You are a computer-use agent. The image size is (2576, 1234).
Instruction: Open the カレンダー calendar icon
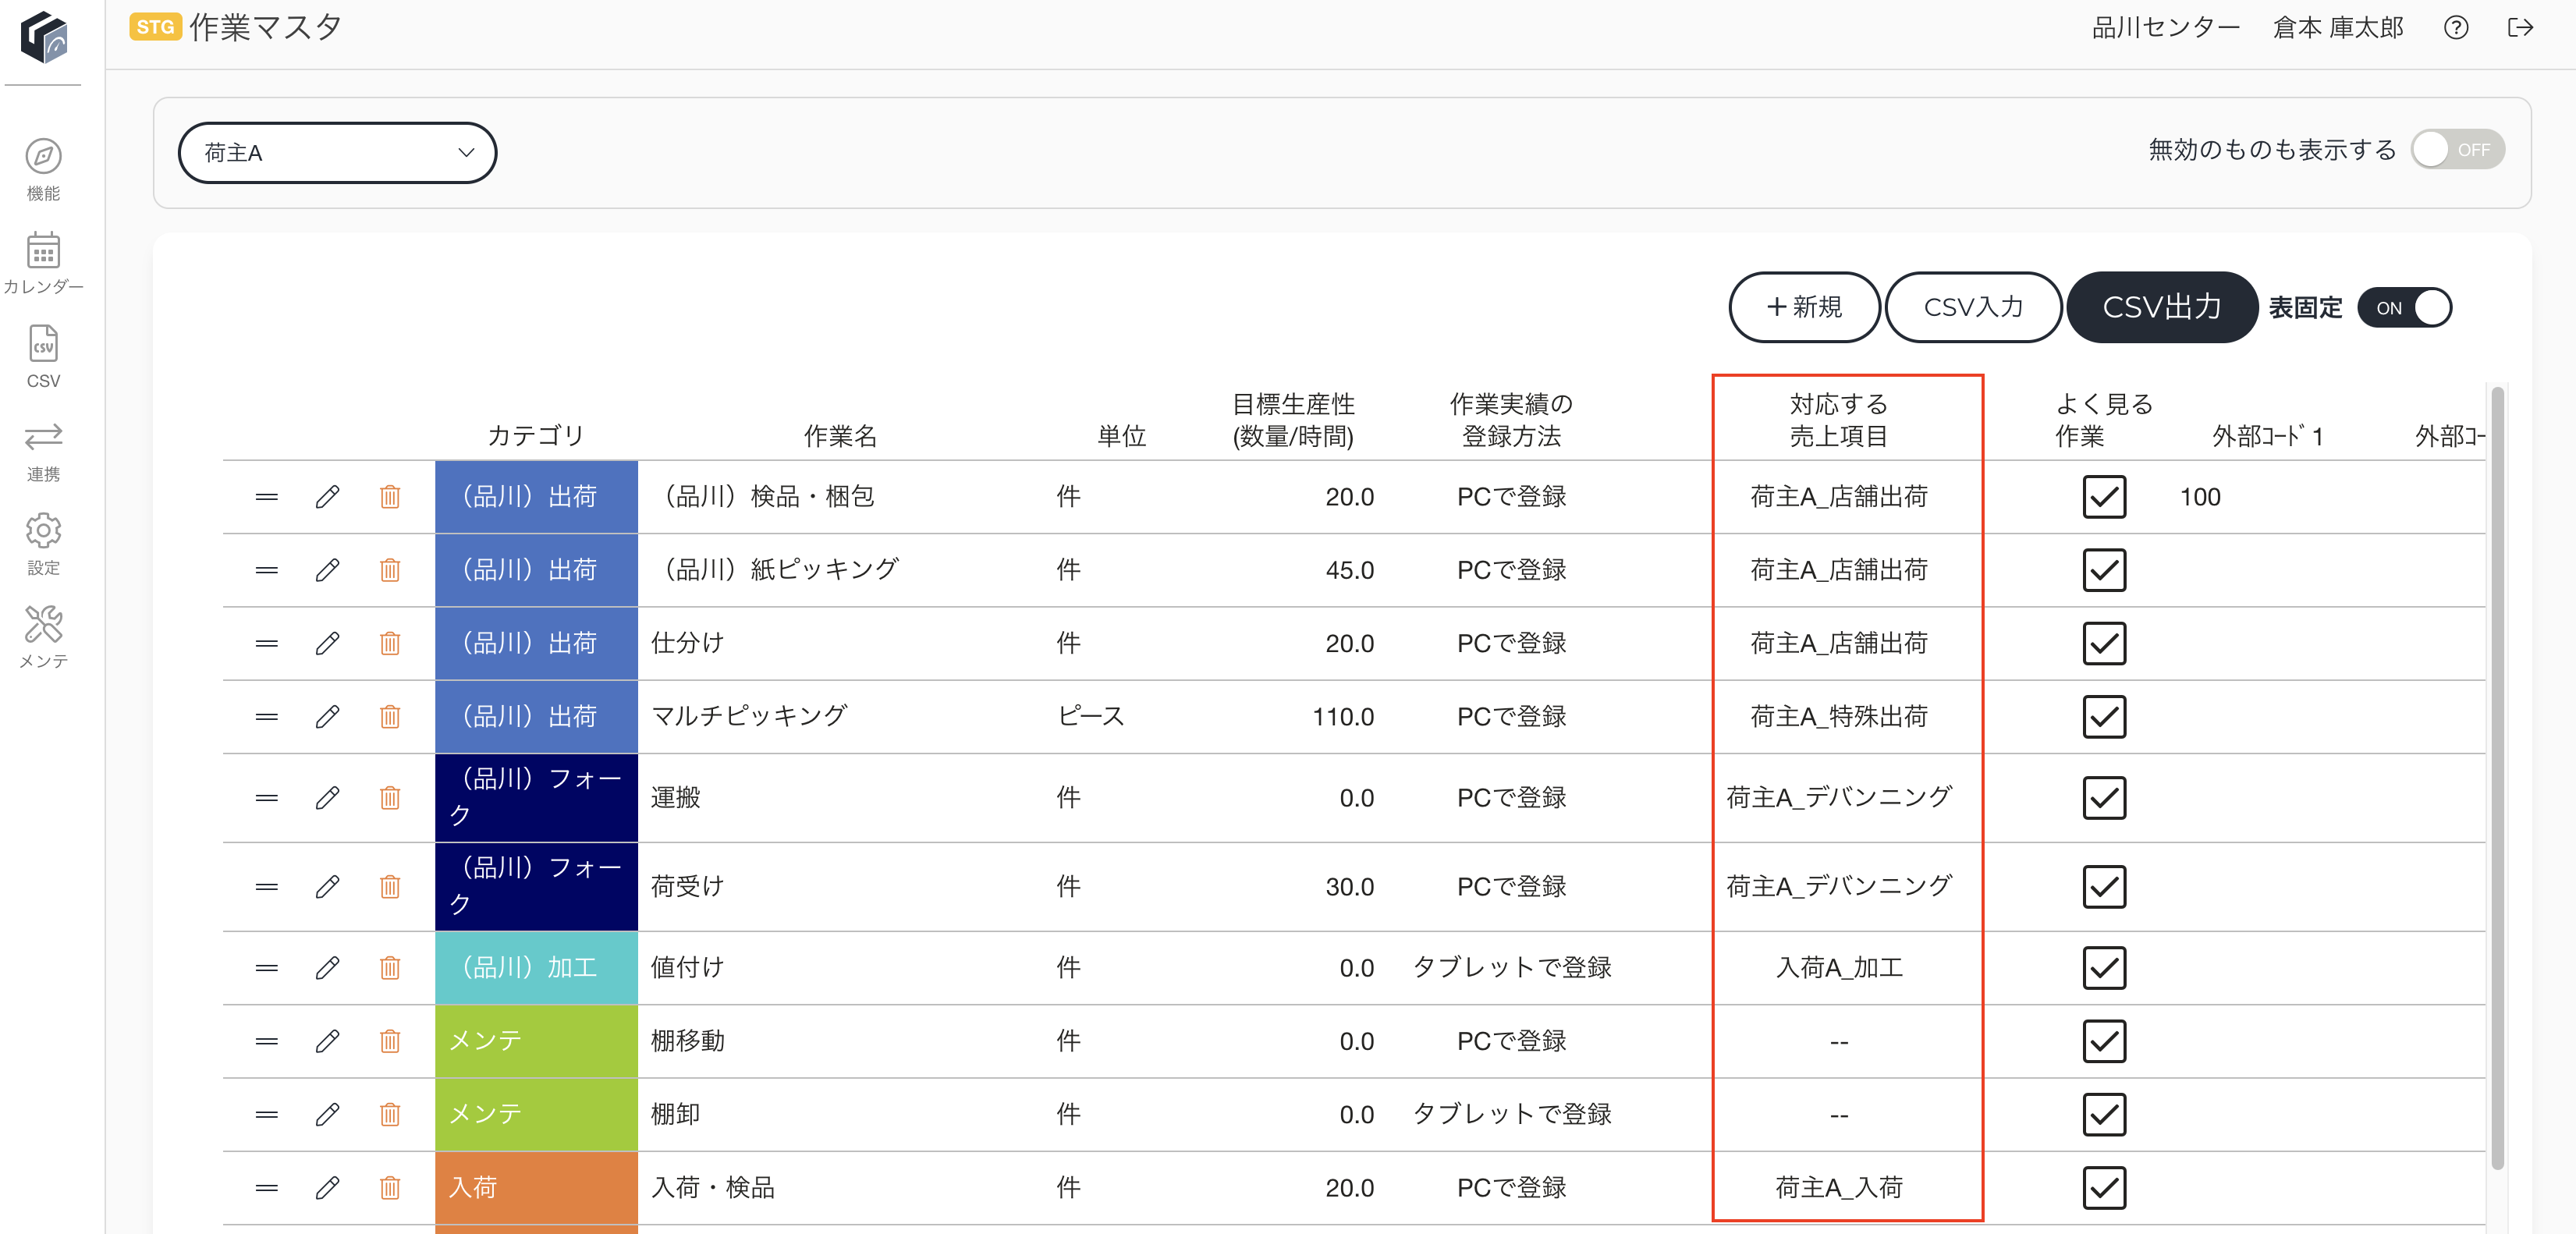point(43,250)
